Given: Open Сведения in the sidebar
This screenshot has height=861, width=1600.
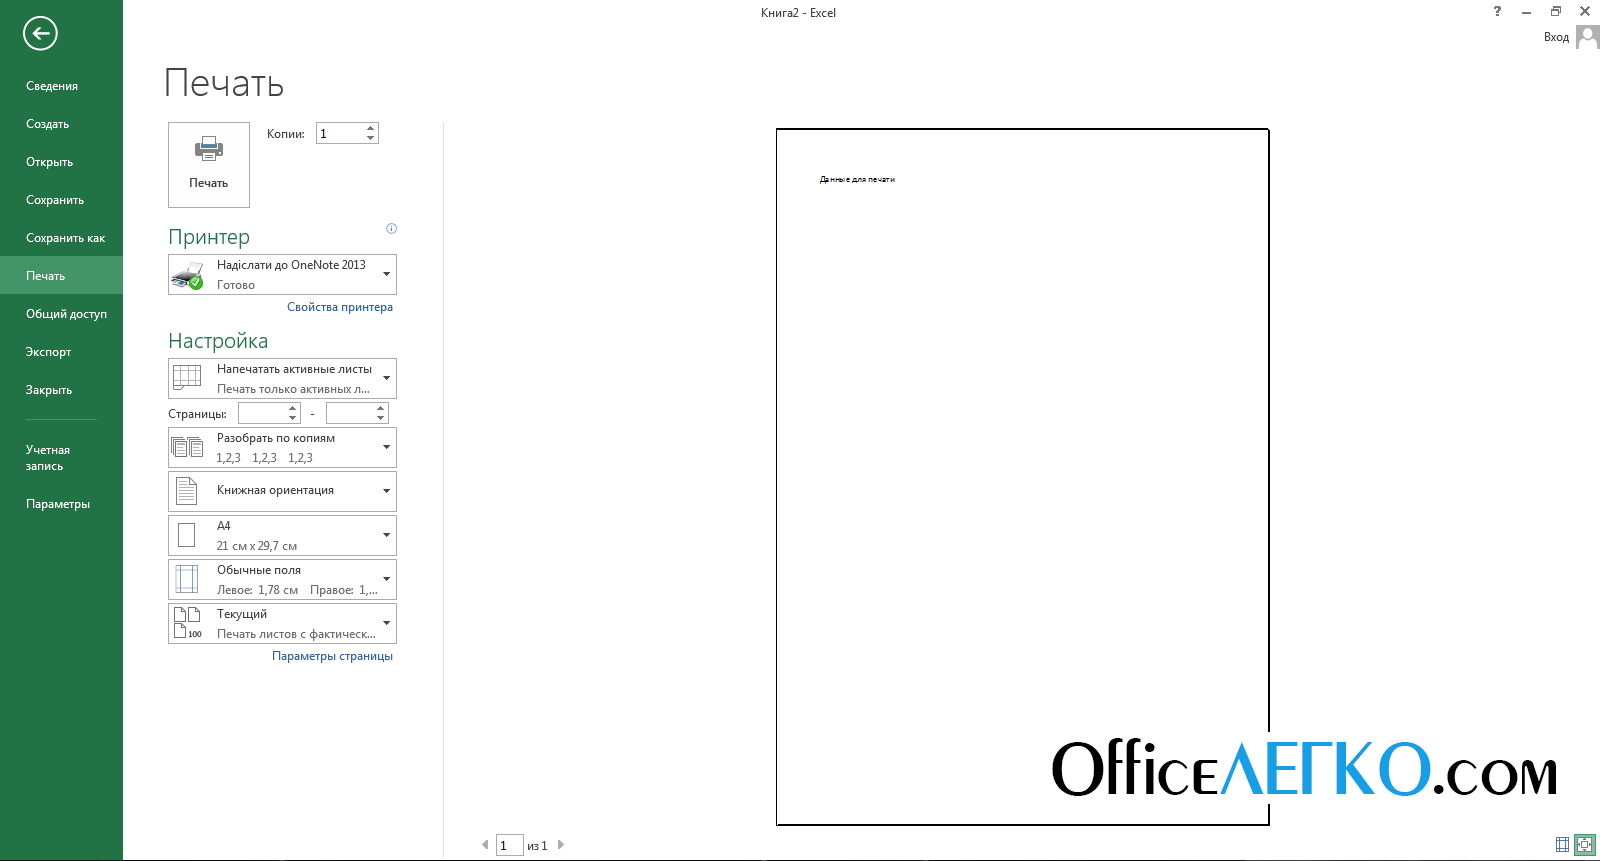Looking at the screenshot, I should coord(61,86).
